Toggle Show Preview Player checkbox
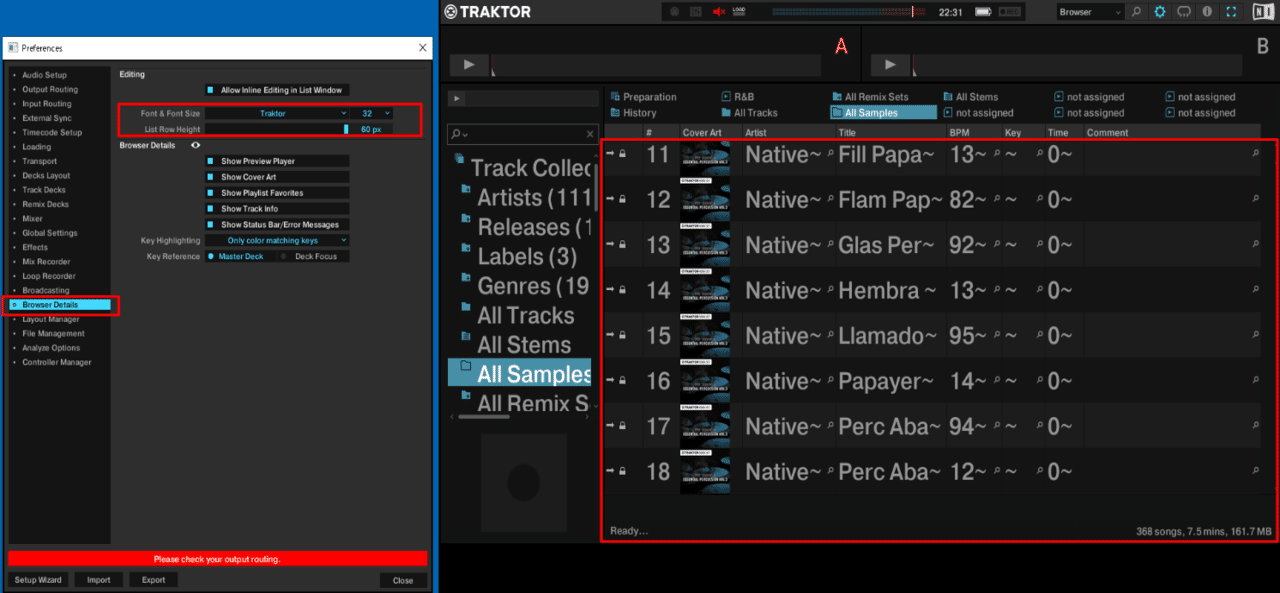The image size is (1280, 593). 211,161
